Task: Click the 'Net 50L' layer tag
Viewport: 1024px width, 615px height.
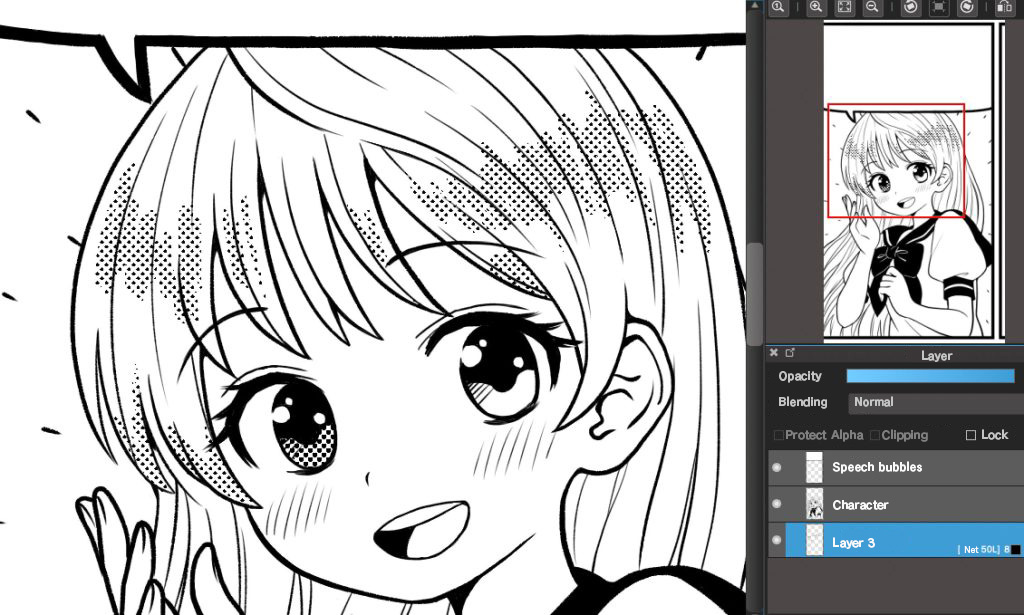Action: 980,550
